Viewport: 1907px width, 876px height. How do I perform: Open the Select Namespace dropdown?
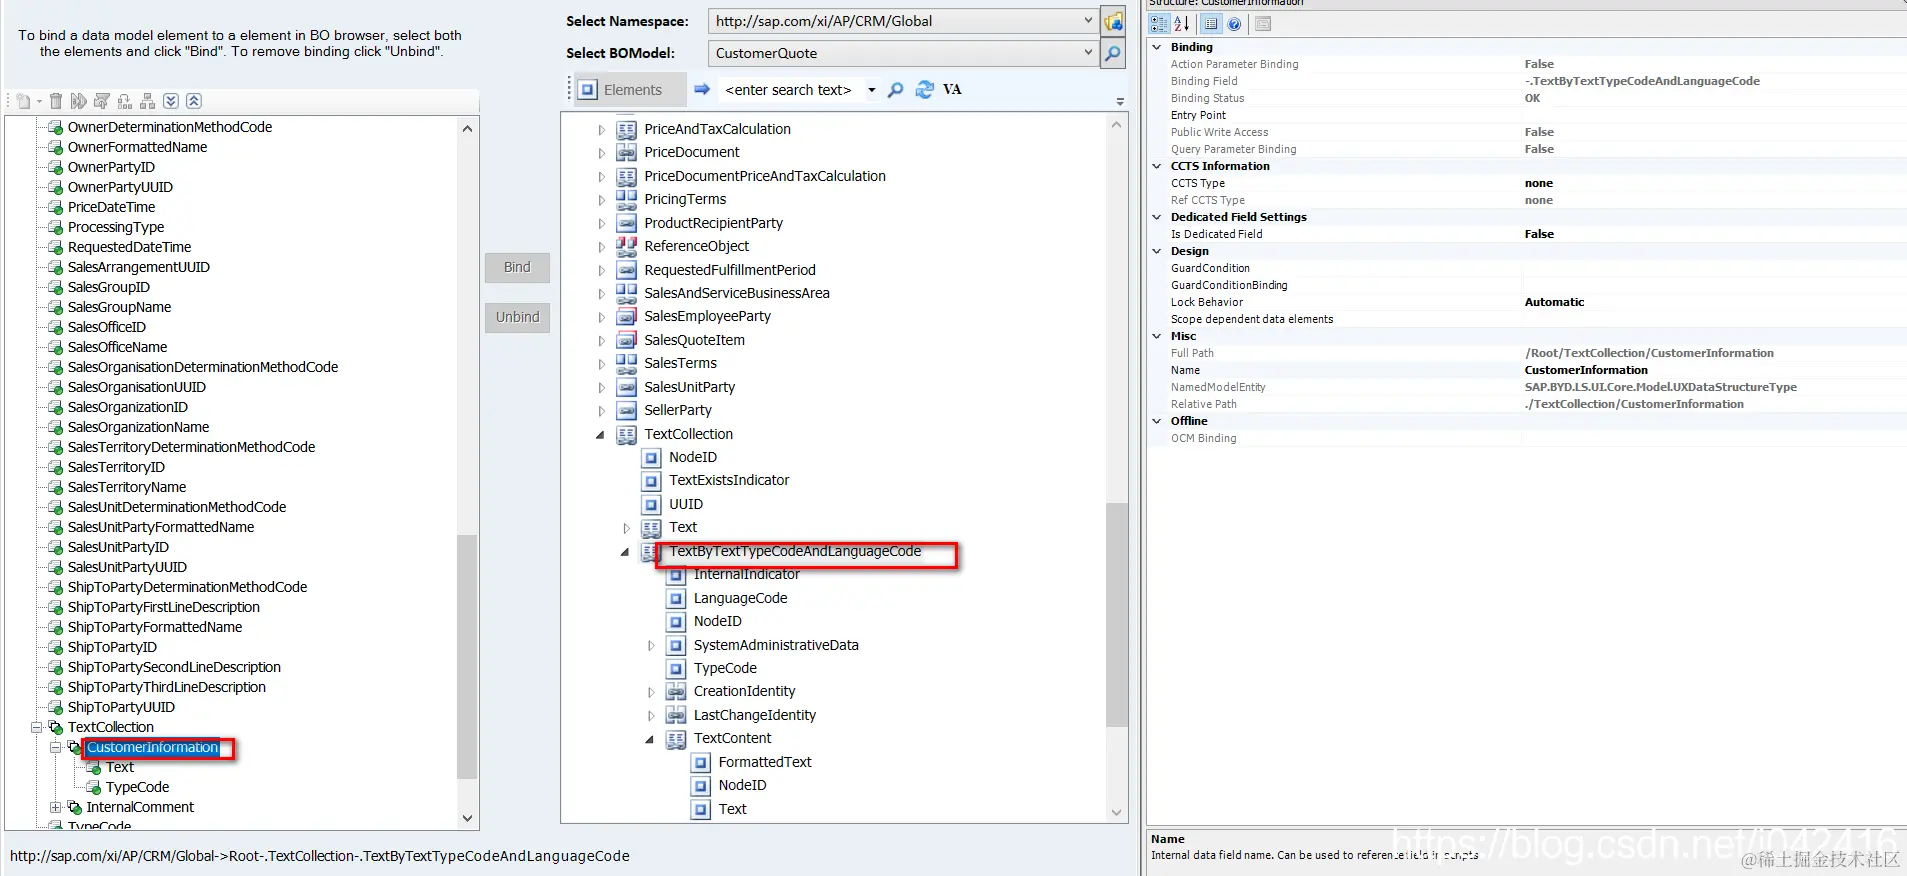coord(1088,21)
